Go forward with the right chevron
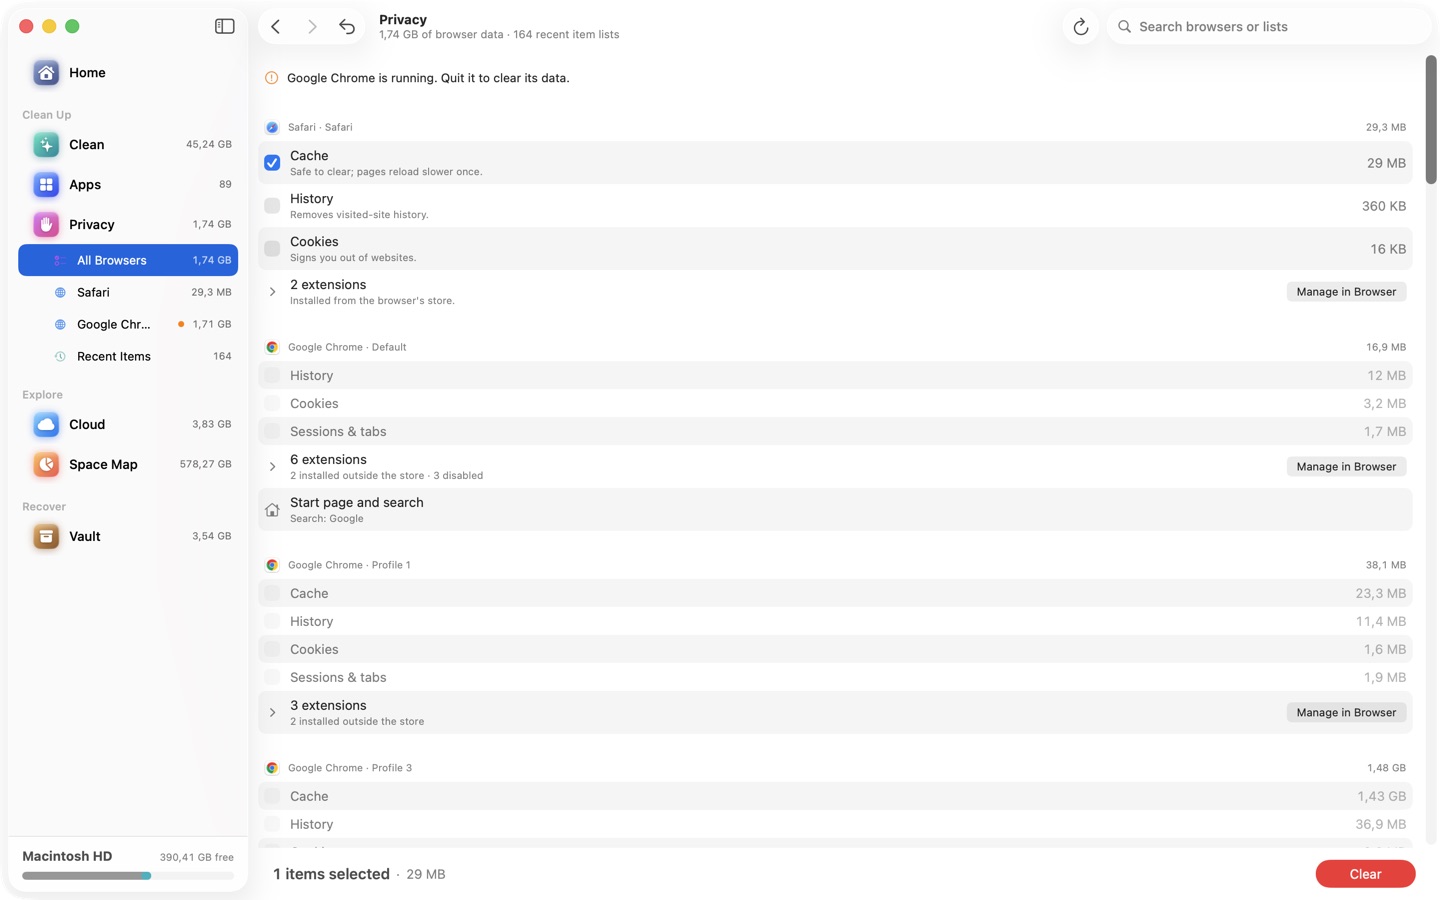The image size is (1440, 900). pyautogui.click(x=312, y=27)
